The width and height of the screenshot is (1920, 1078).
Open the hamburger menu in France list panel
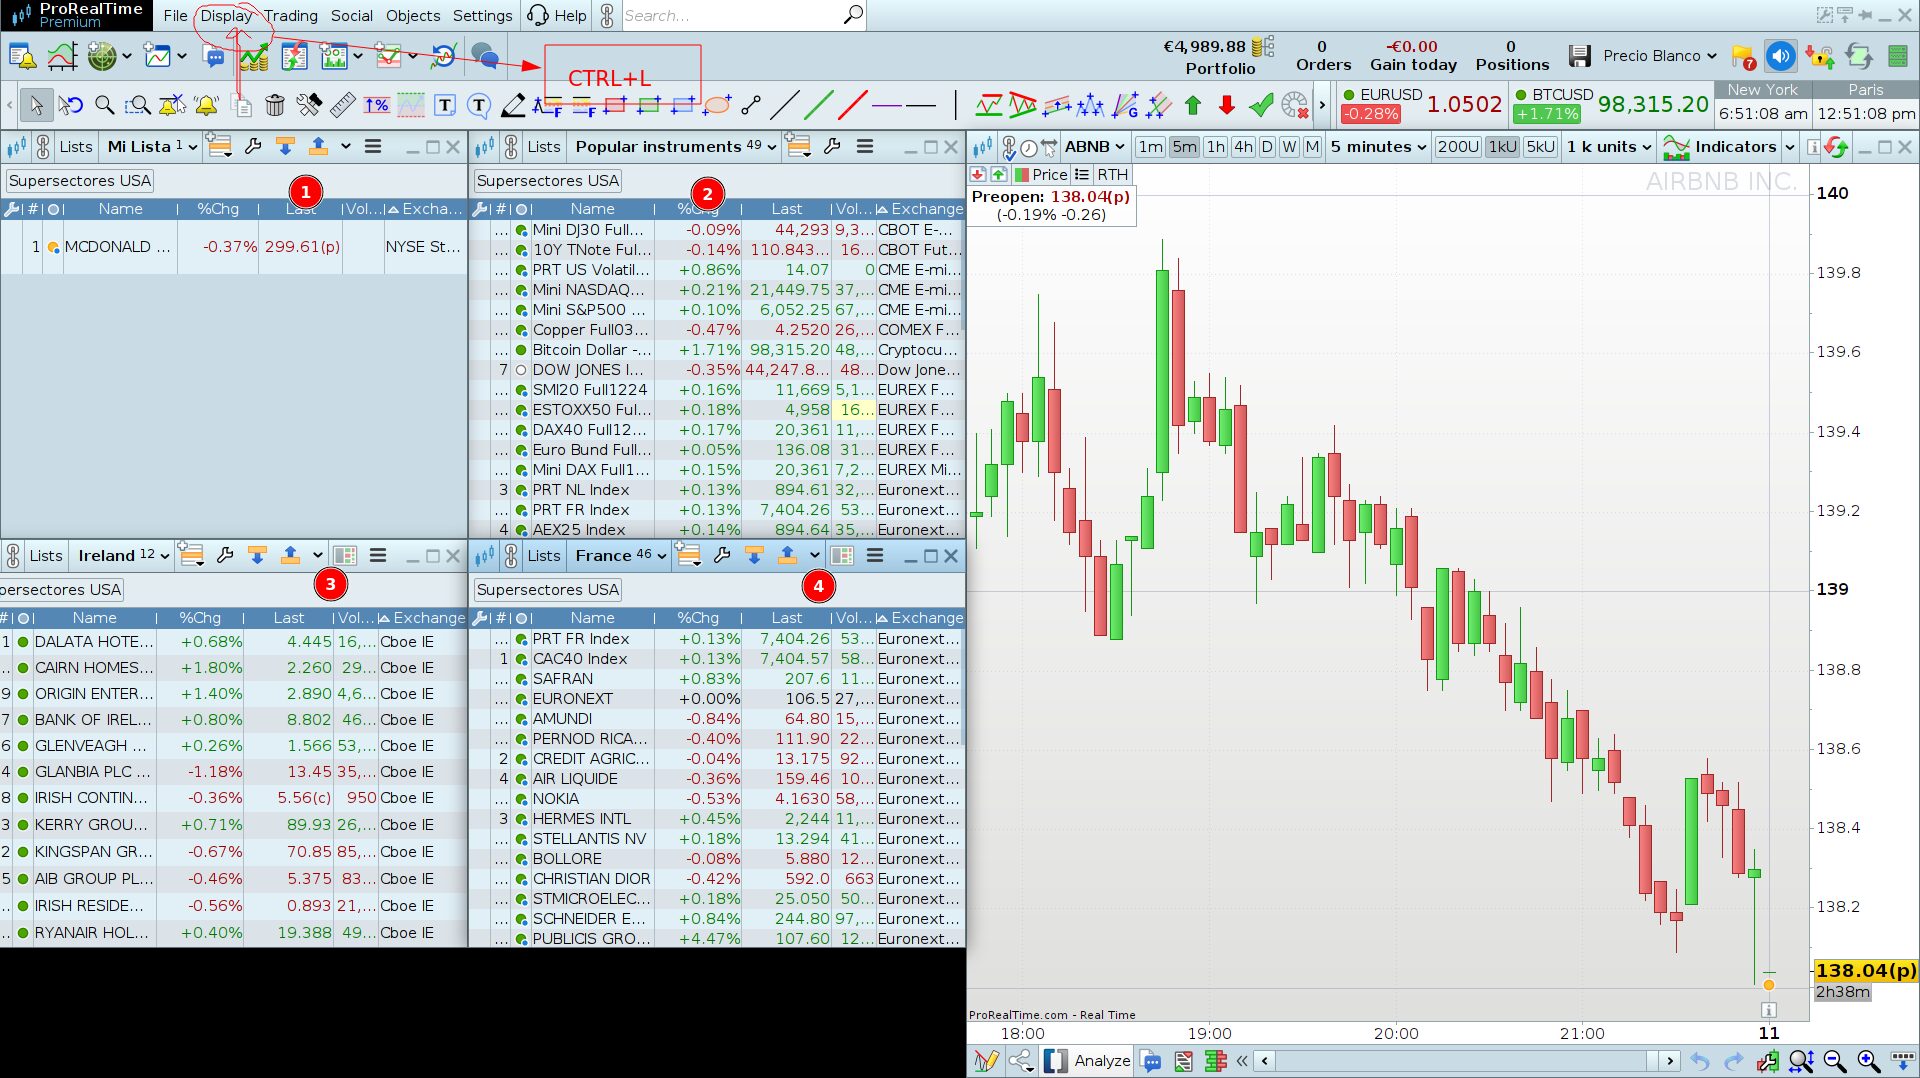tap(875, 556)
